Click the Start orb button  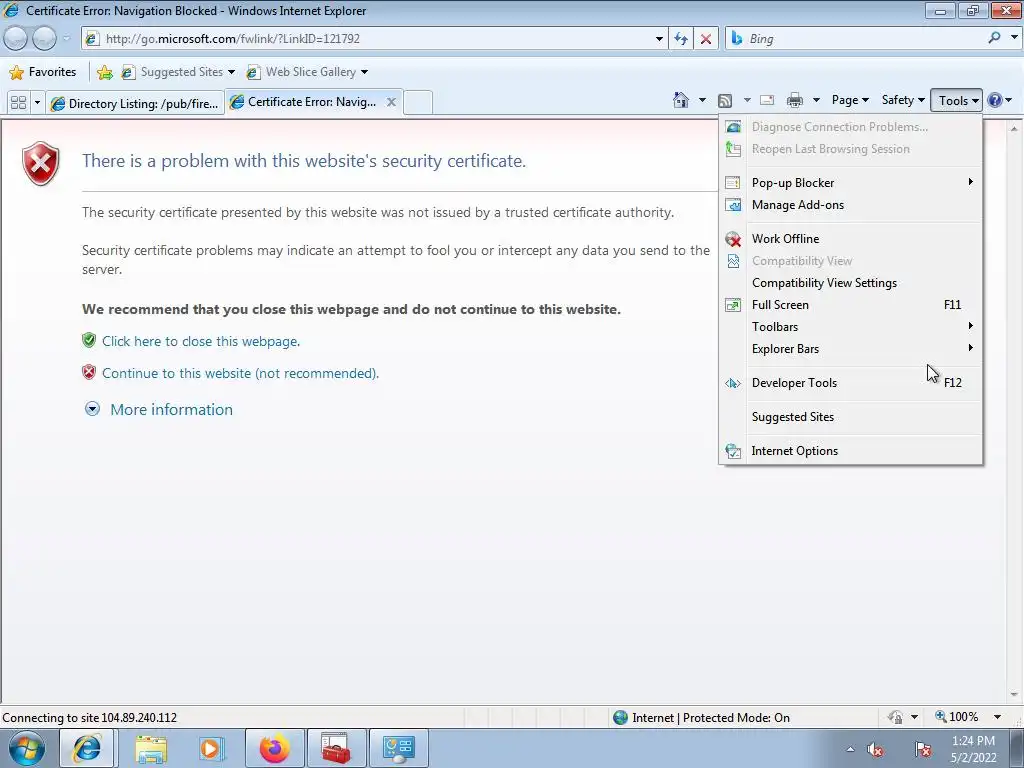point(27,748)
